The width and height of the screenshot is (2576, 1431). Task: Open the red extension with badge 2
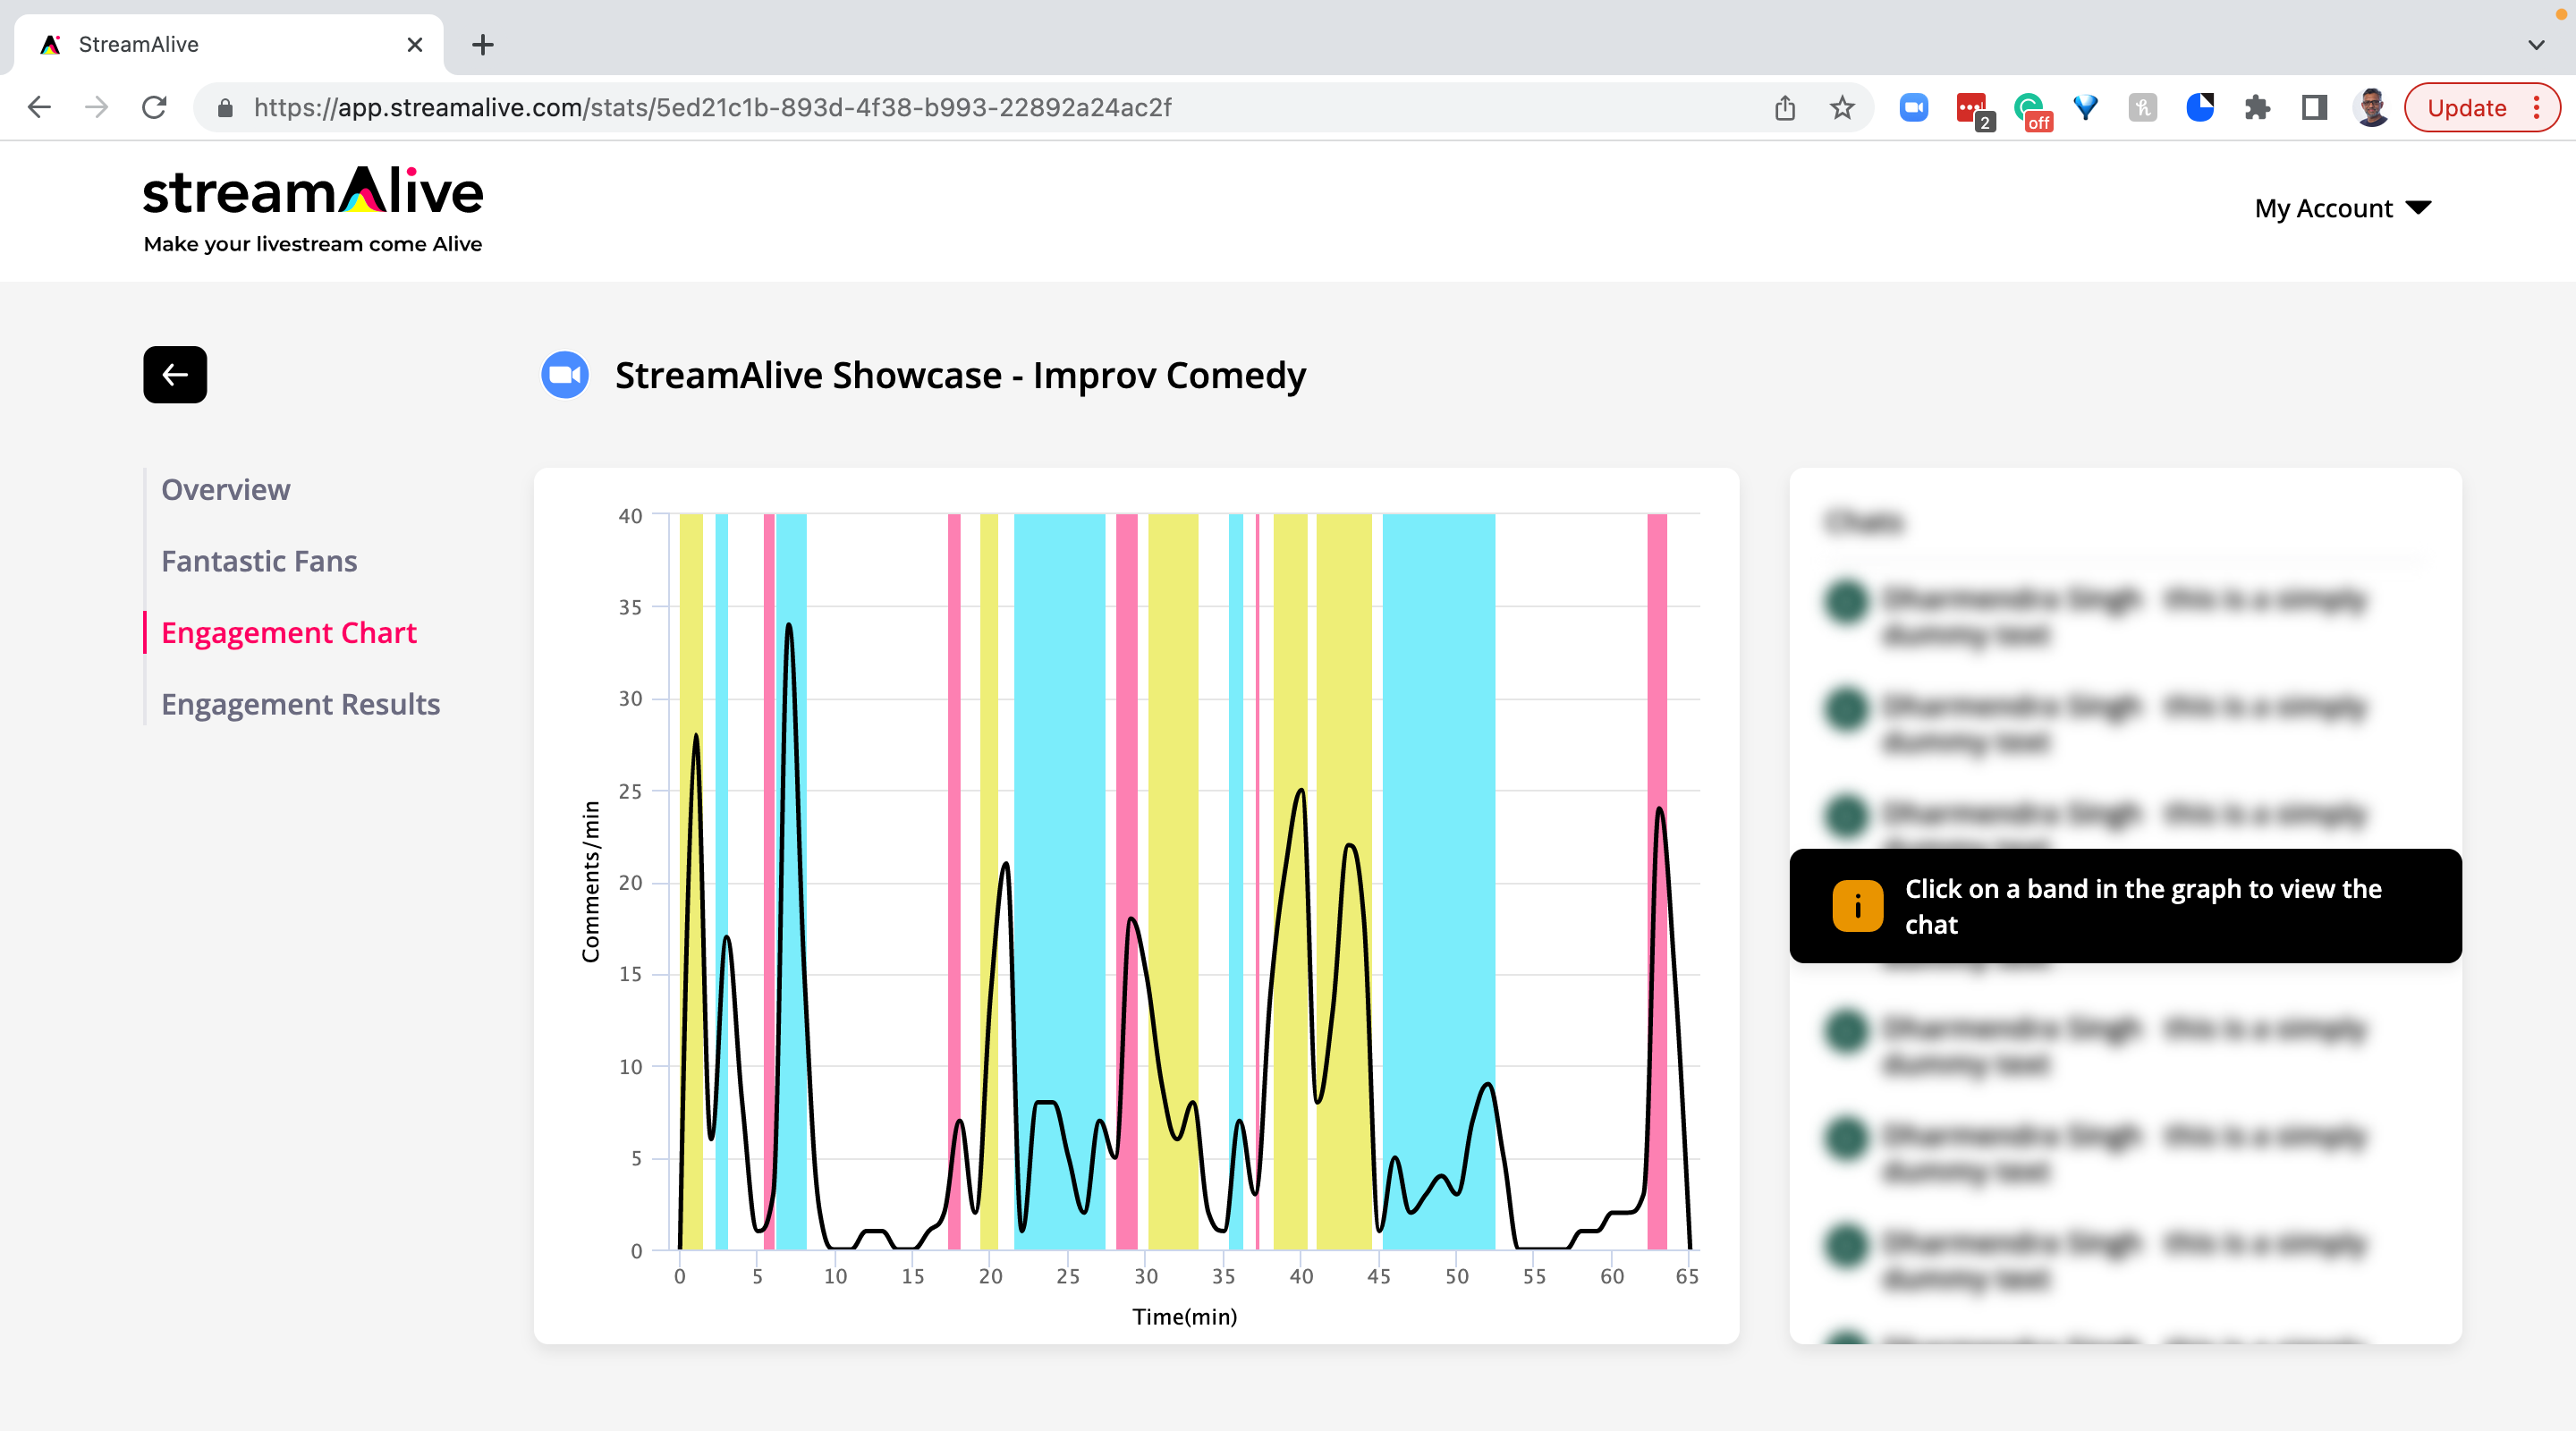coord(1973,109)
